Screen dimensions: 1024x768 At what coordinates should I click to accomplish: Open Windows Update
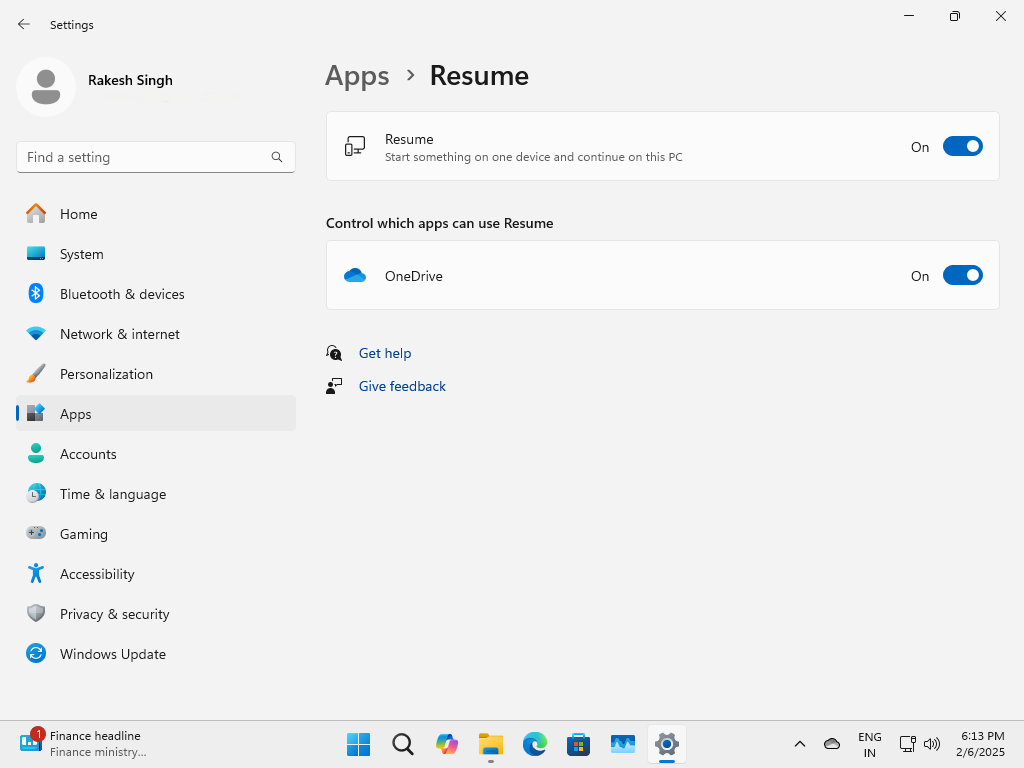113,654
